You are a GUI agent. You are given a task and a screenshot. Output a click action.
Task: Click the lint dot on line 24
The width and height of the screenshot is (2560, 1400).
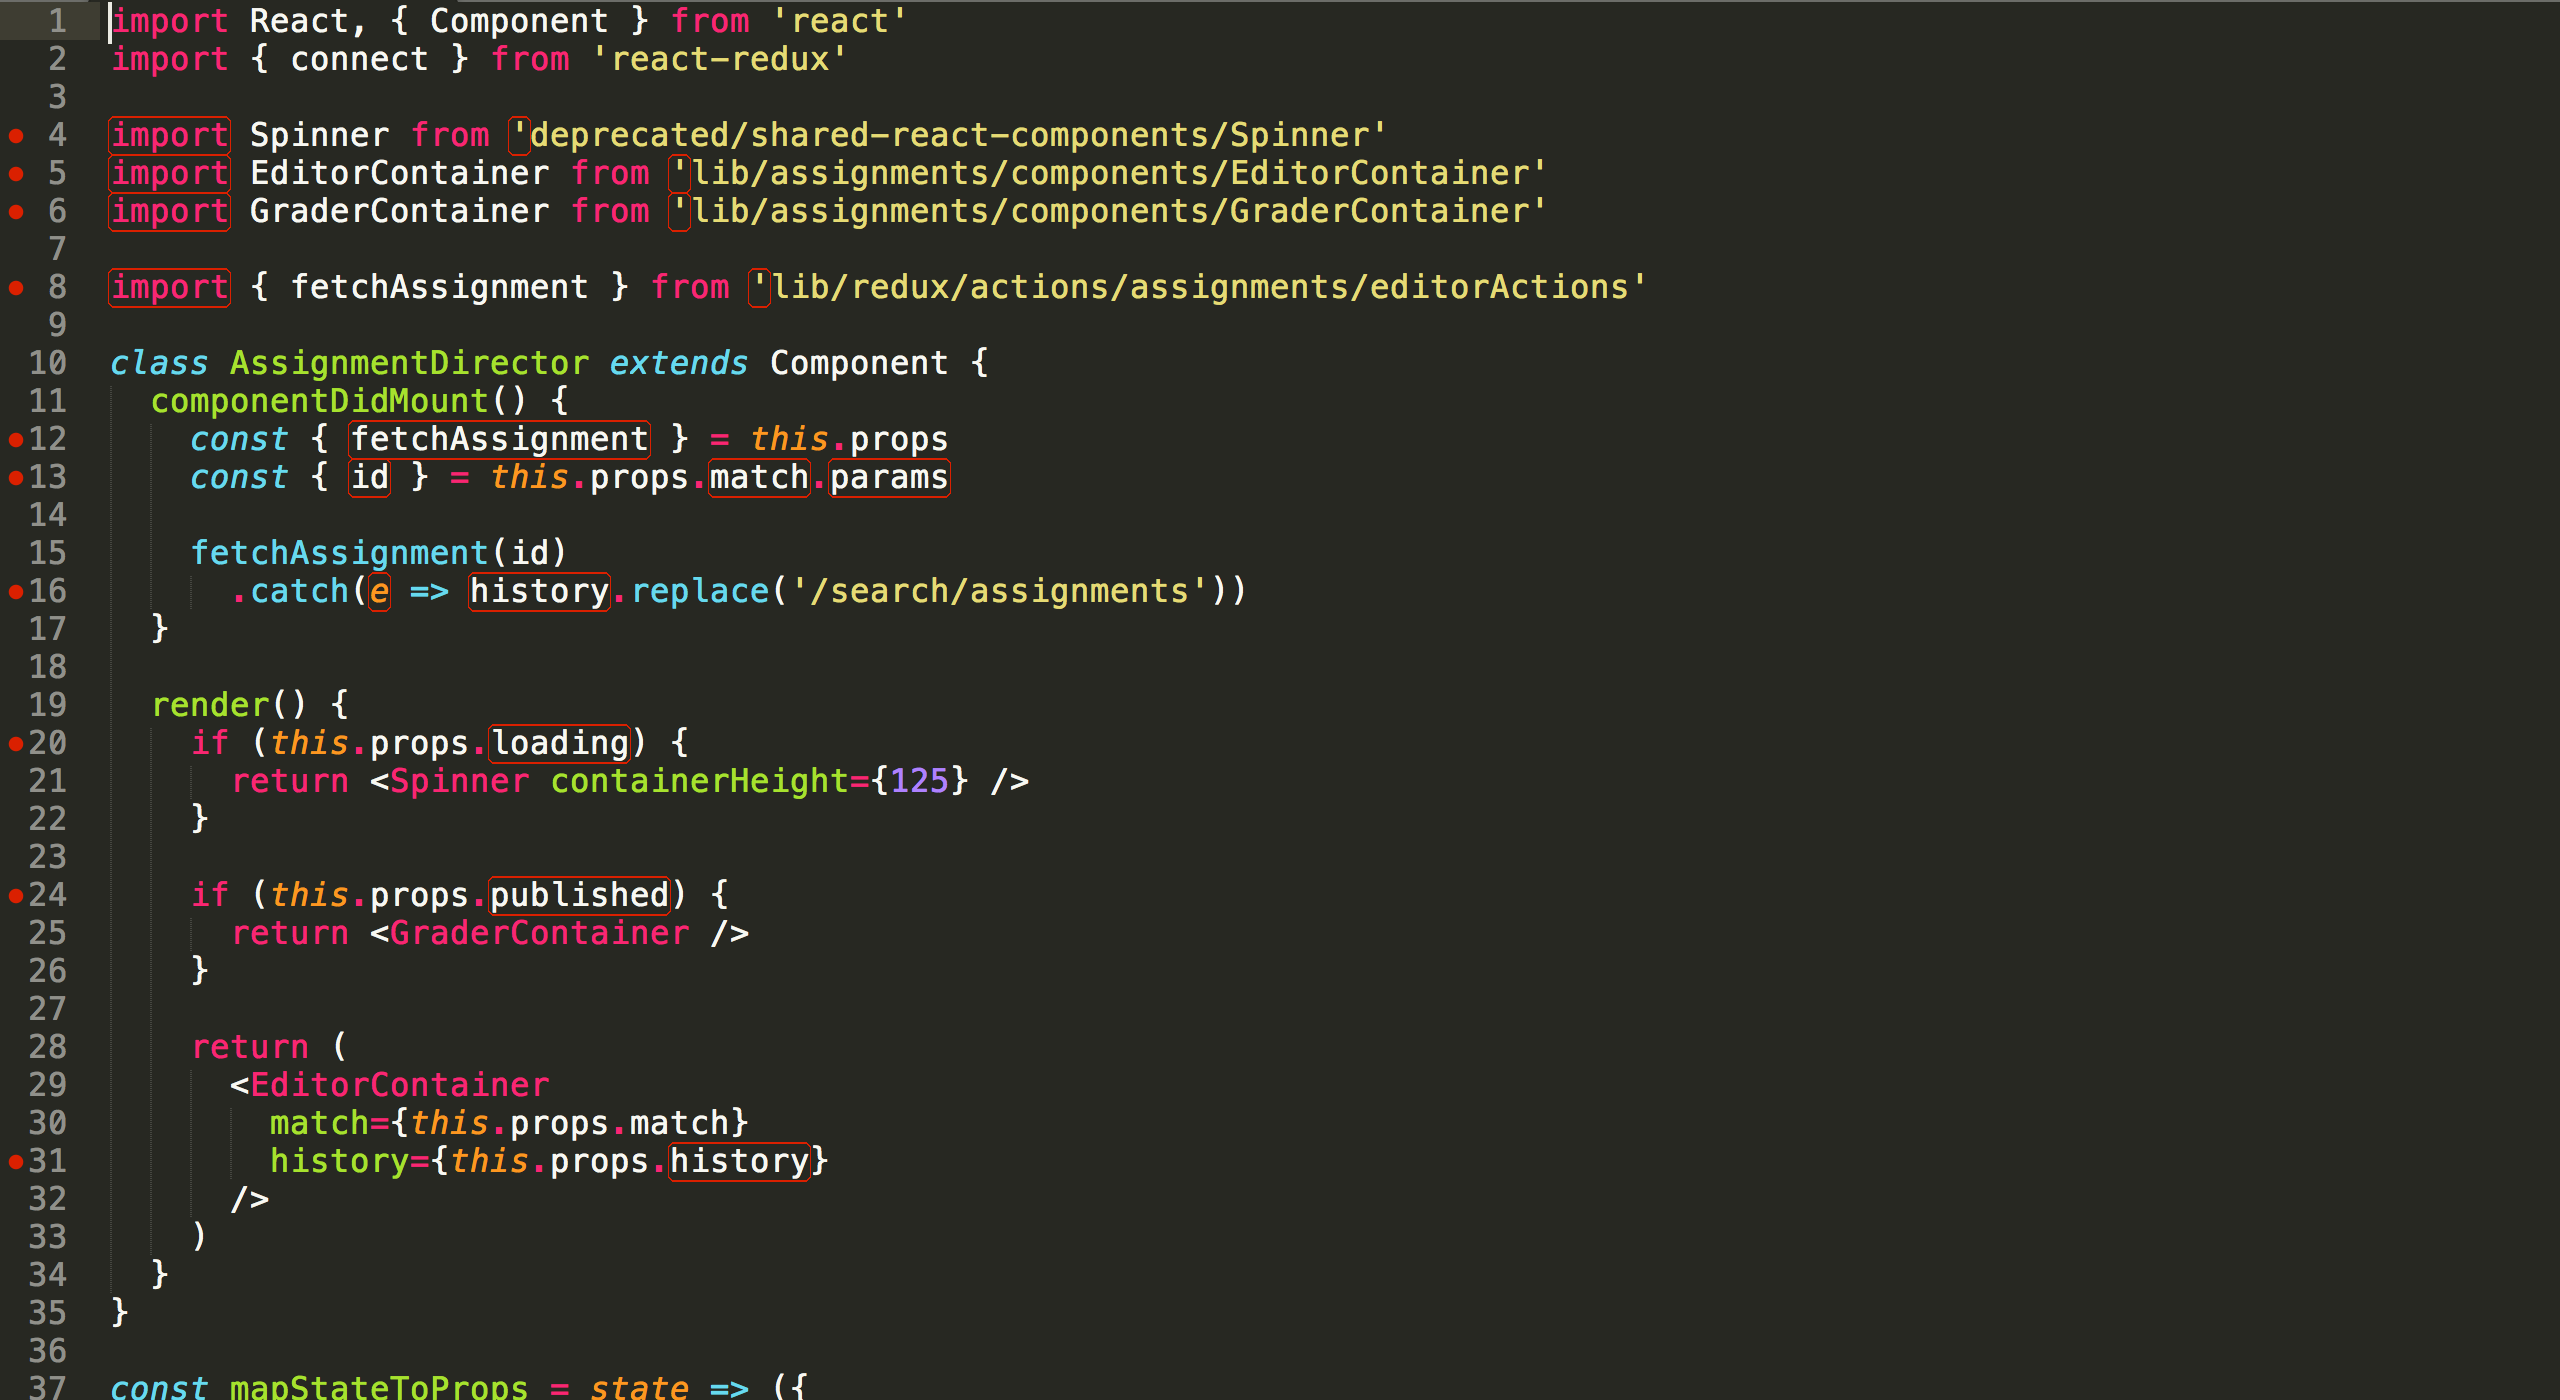pyautogui.click(x=16, y=896)
